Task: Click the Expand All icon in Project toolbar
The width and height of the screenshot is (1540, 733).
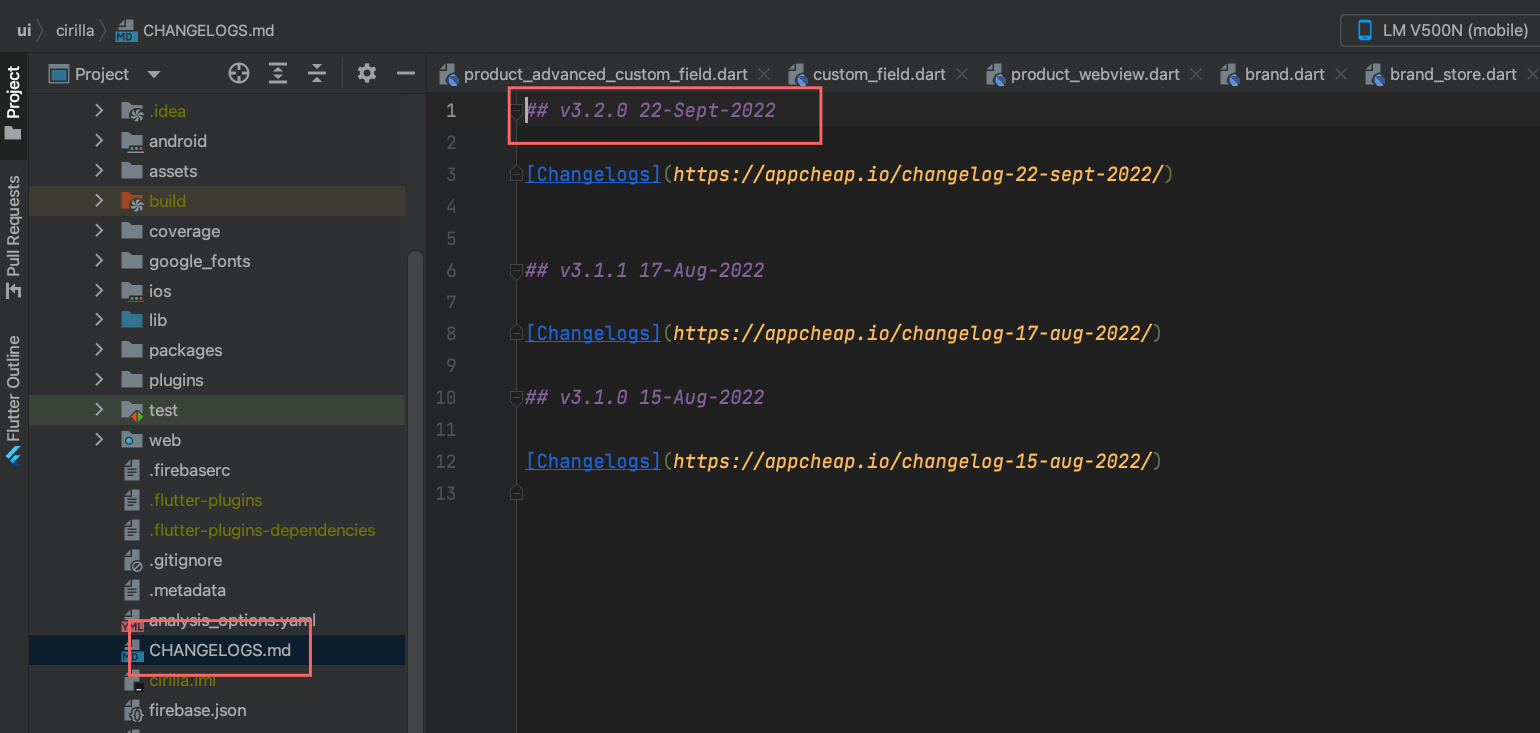Action: [x=277, y=73]
